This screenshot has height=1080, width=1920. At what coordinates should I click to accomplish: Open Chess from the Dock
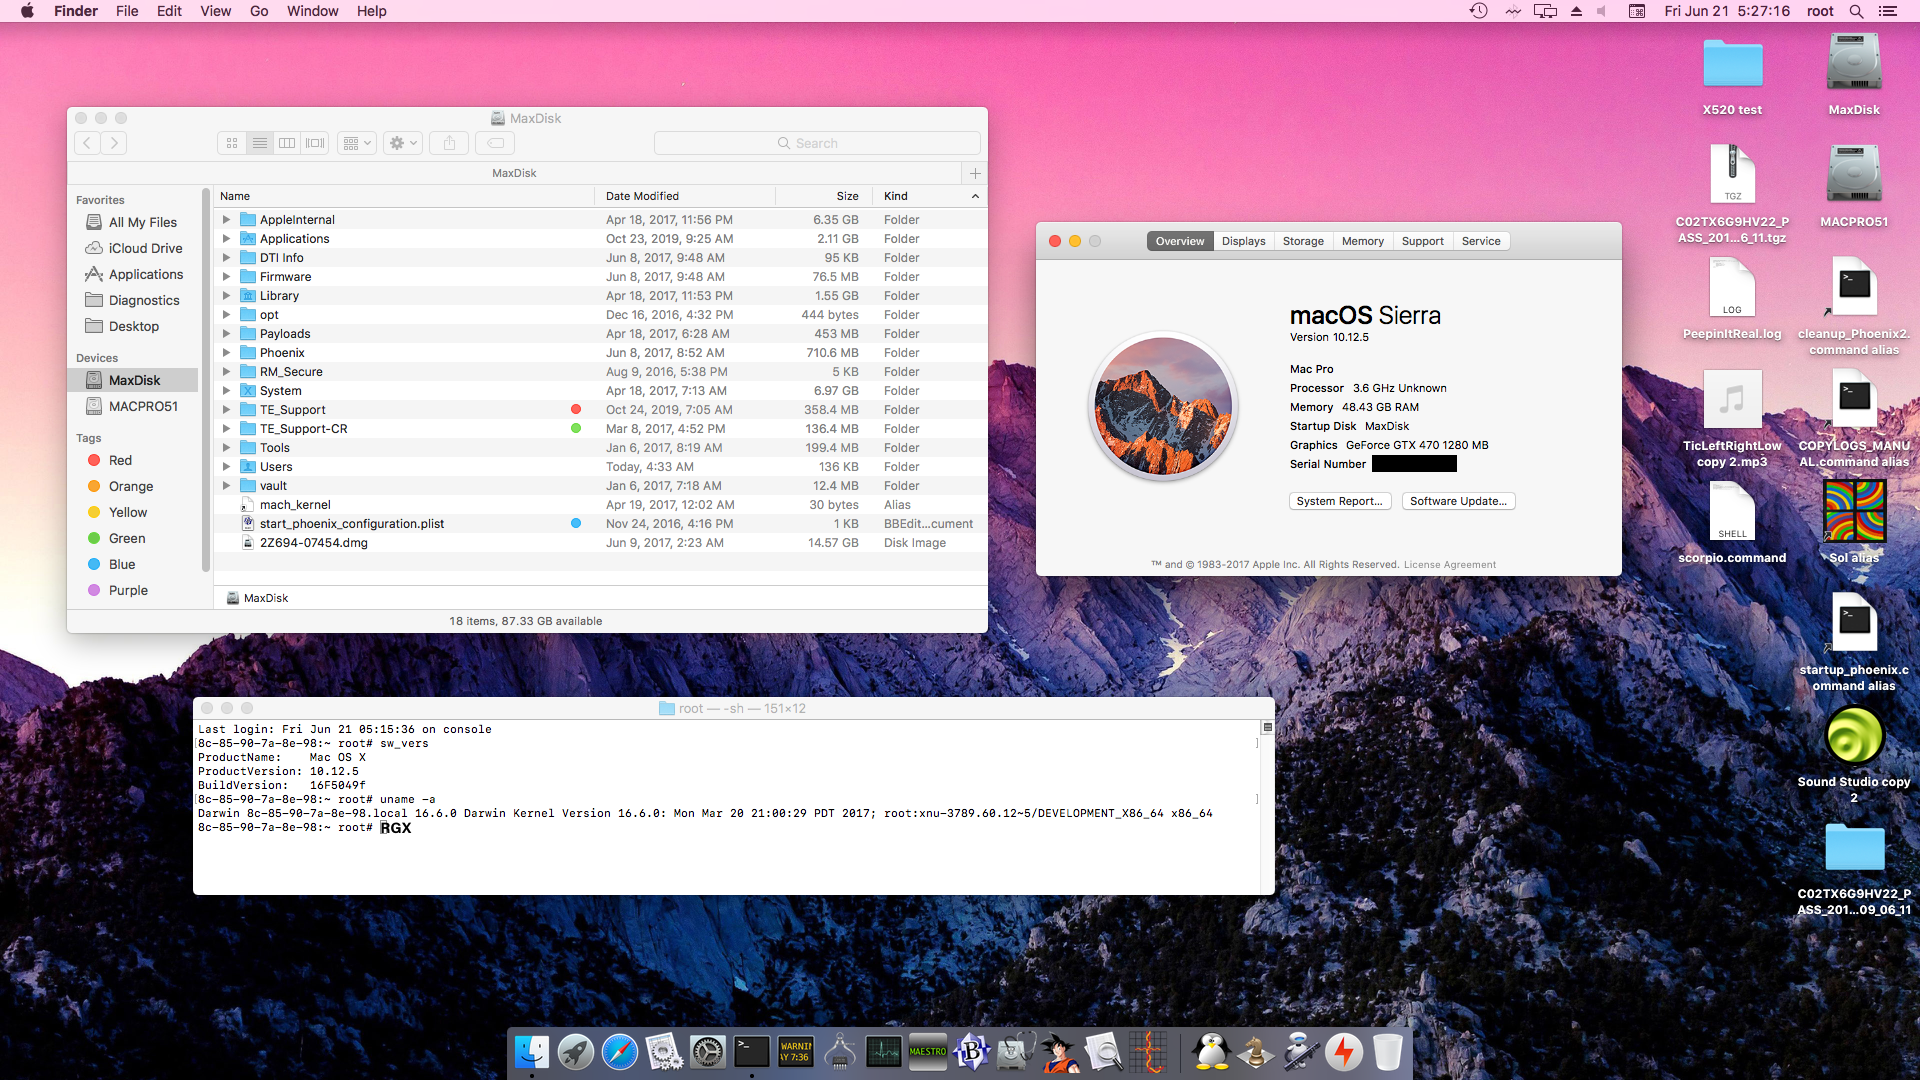pyautogui.click(x=1256, y=1052)
